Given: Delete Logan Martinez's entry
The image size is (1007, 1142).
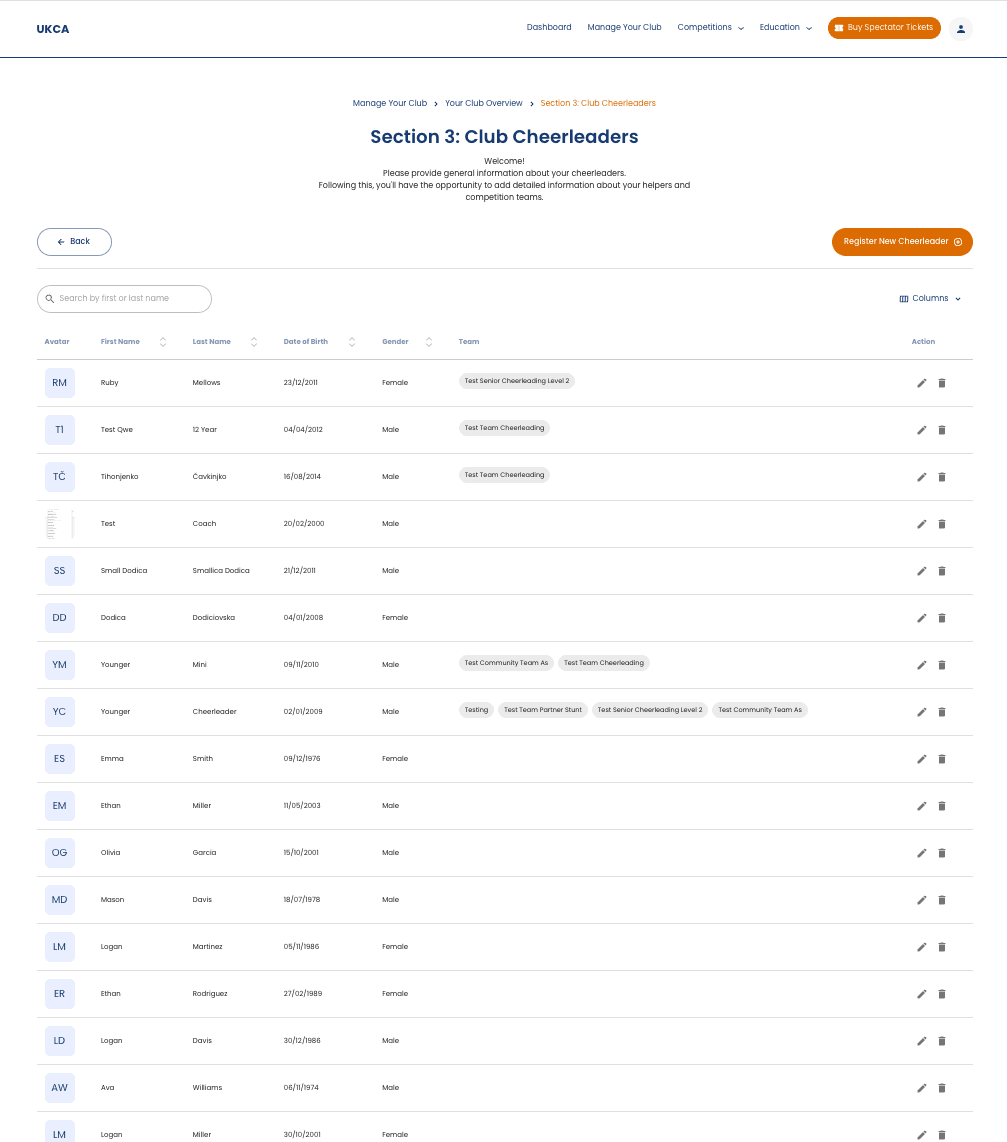Looking at the screenshot, I should point(941,947).
